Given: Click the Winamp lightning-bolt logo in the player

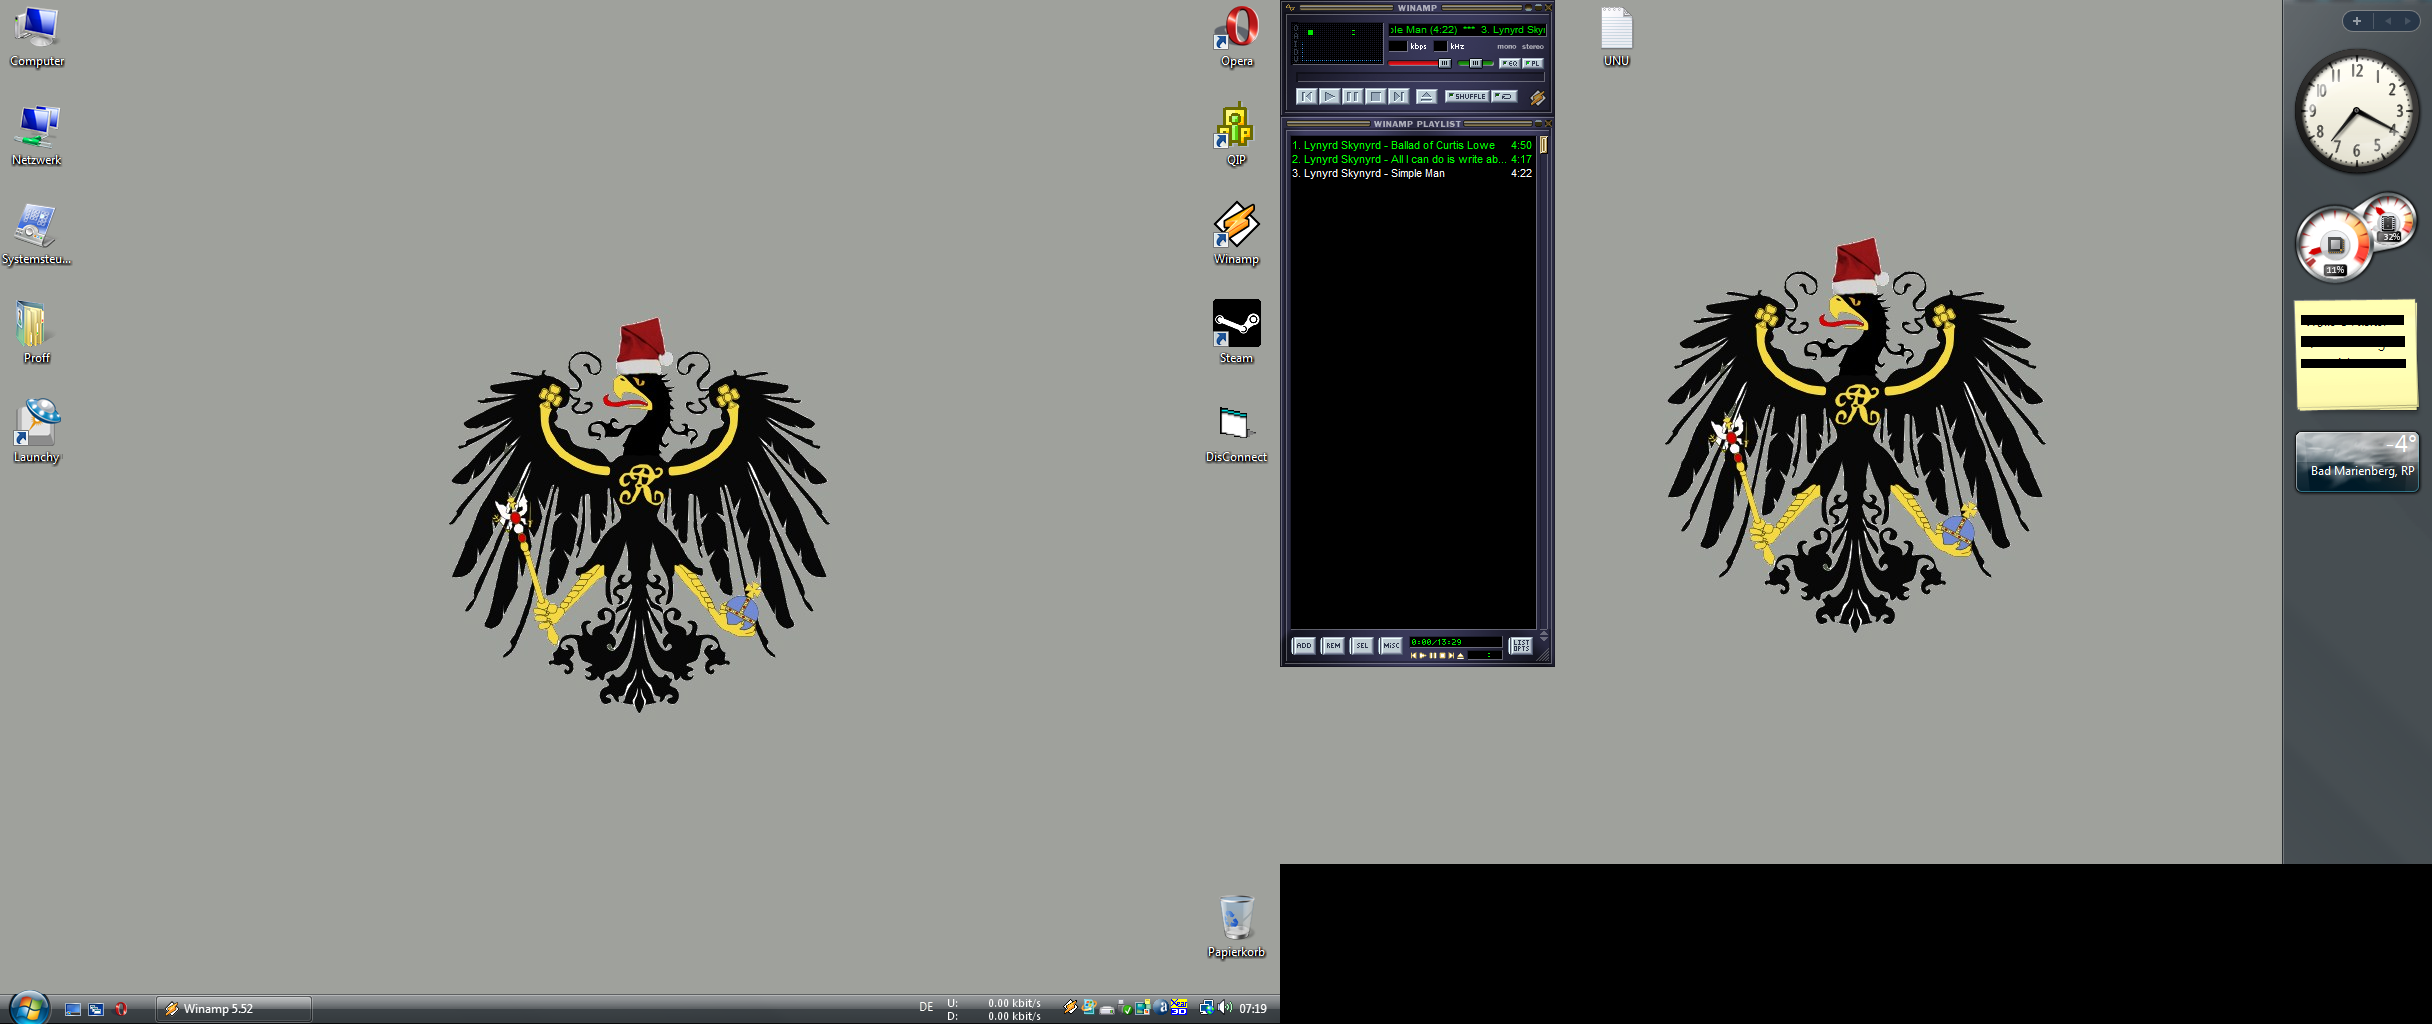Looking at the screenshot, I should (1537, 98).
